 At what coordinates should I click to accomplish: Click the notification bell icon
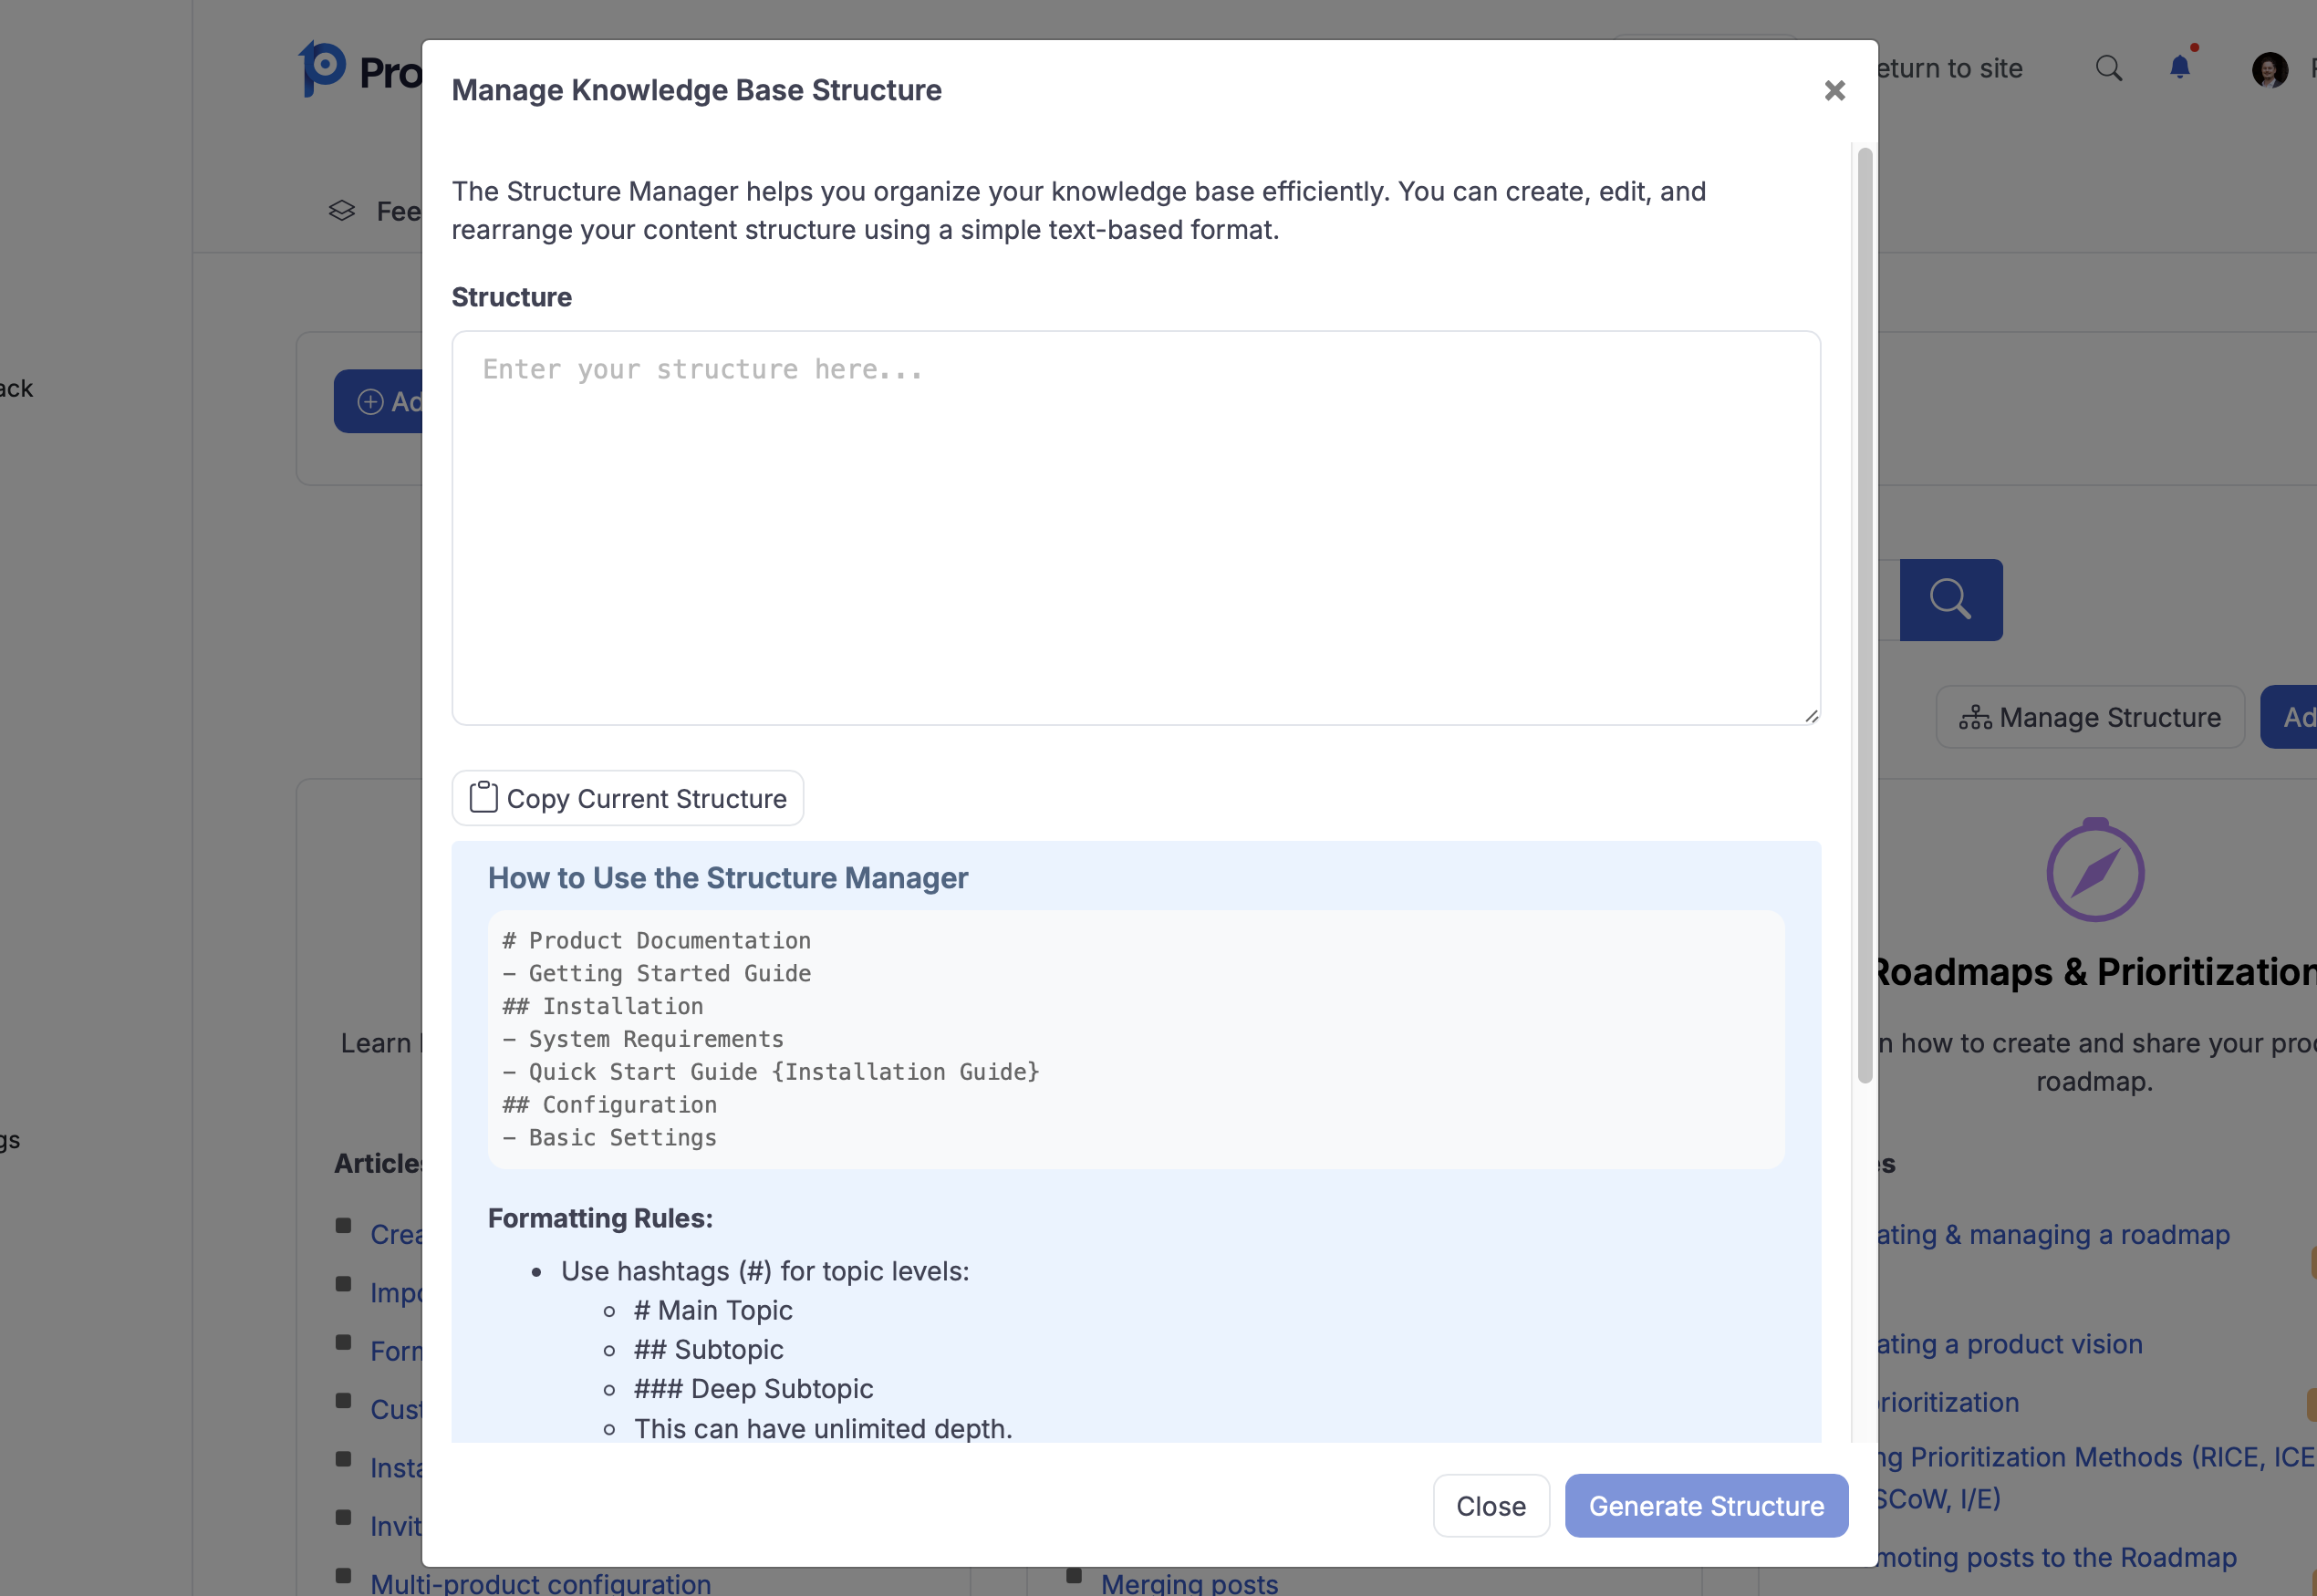(2179, 68)
